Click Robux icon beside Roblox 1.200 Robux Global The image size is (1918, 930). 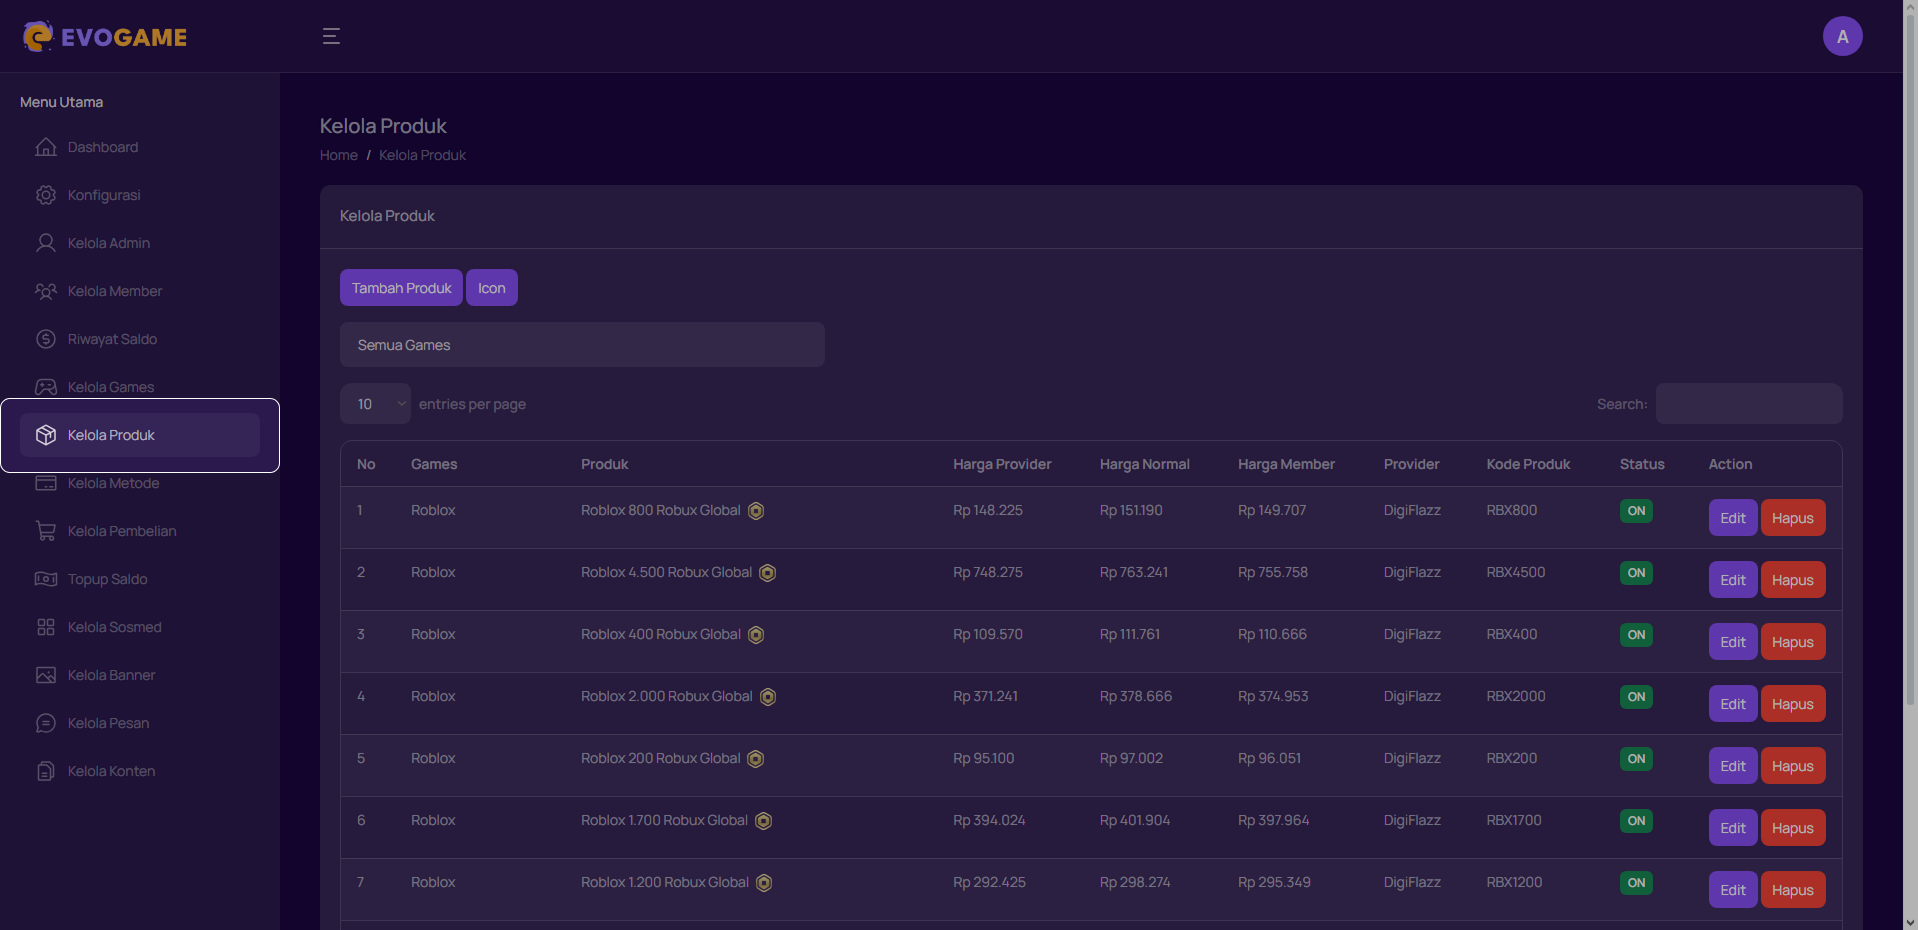[764, 883]
